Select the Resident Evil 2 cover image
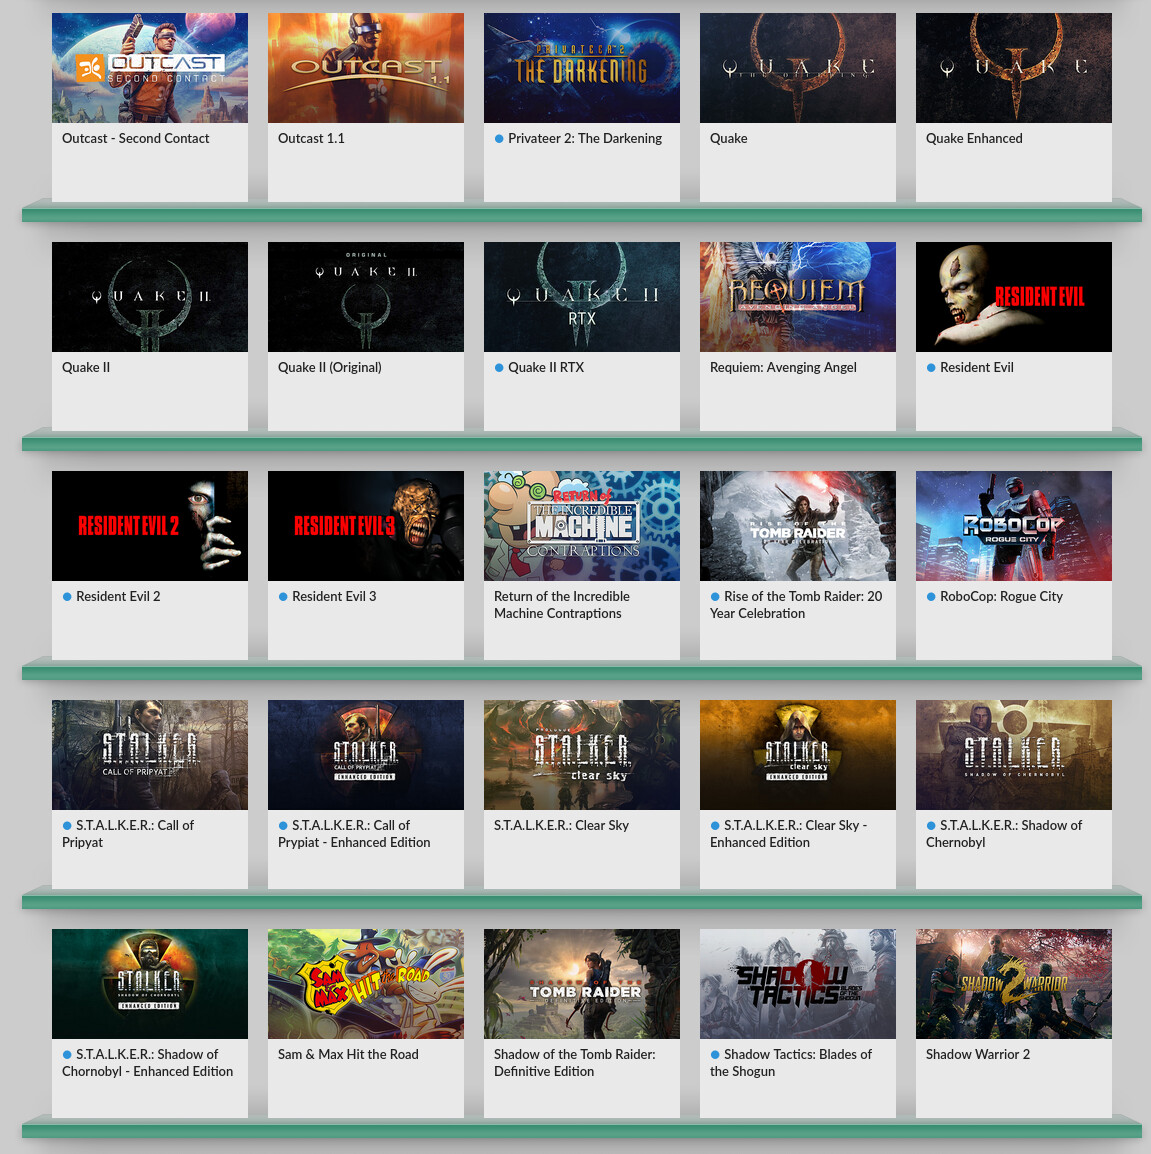The width and height of the screenshot is (1151, 1154). (x=150, y=526)
